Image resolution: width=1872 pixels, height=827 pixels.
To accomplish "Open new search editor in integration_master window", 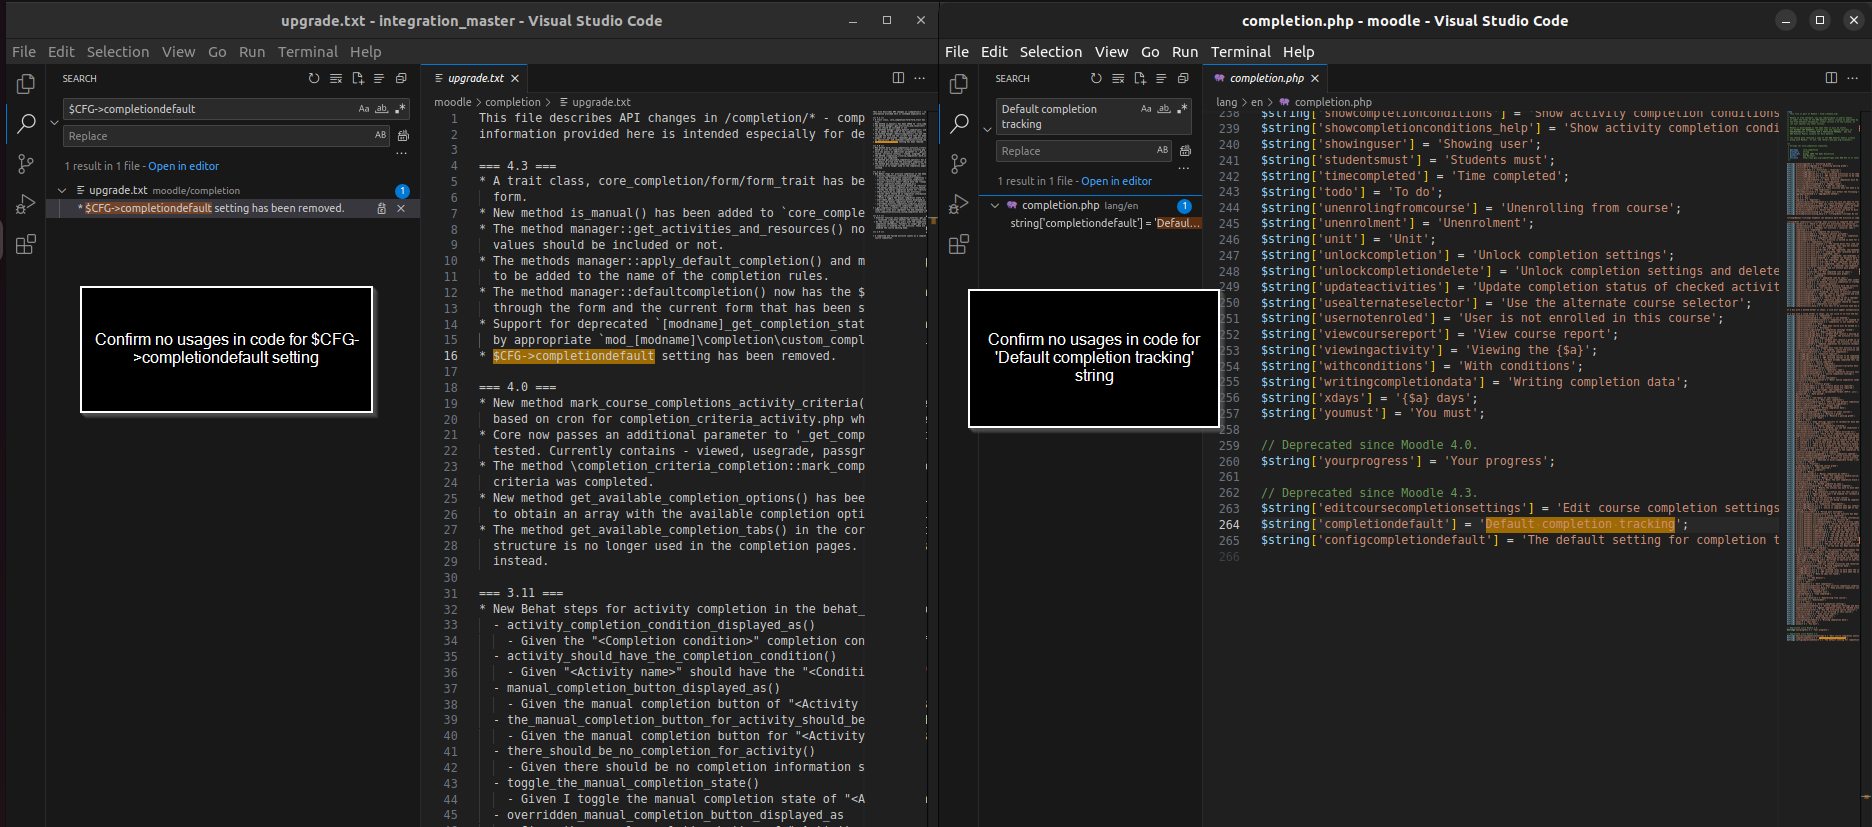I will pyautogui.click(x=358, y=78).
